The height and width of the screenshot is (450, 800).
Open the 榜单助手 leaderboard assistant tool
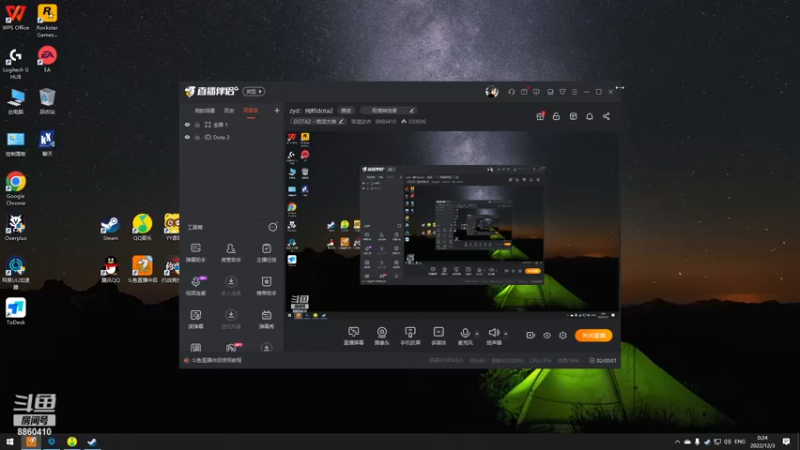[266, 286]
